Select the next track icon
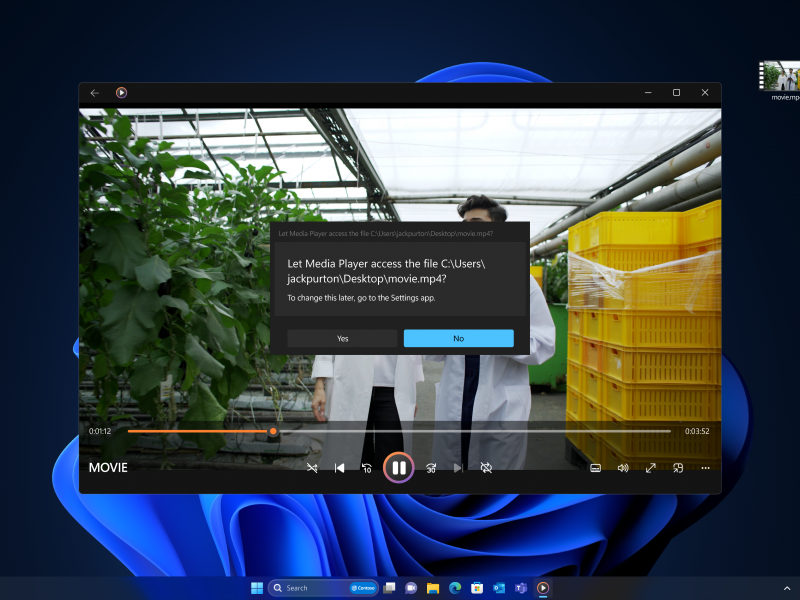 [x=458, y=467]
